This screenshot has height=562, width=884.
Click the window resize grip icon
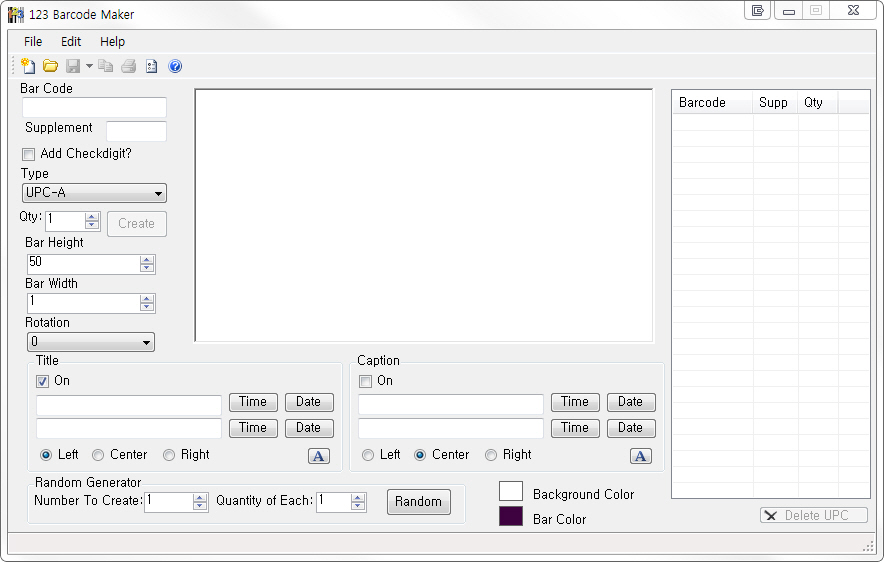coord(868,546)
